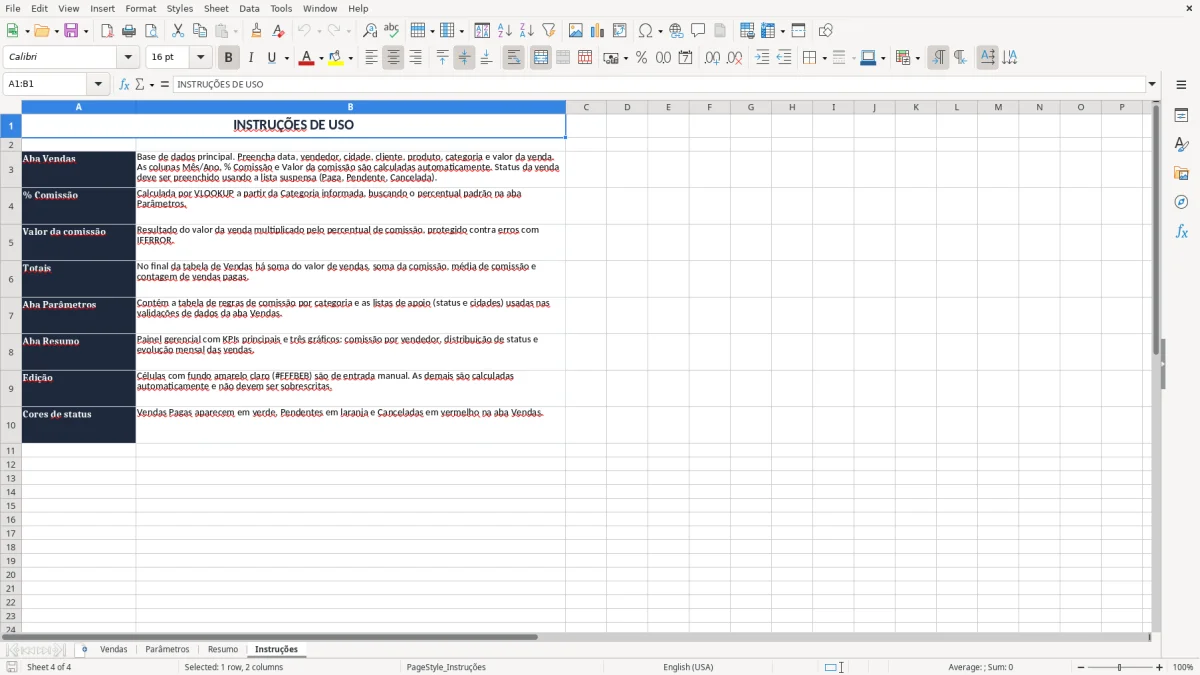Viewport: 1200px width, 675px height.
Task: Insert a hyperlink
Action: 676,31
